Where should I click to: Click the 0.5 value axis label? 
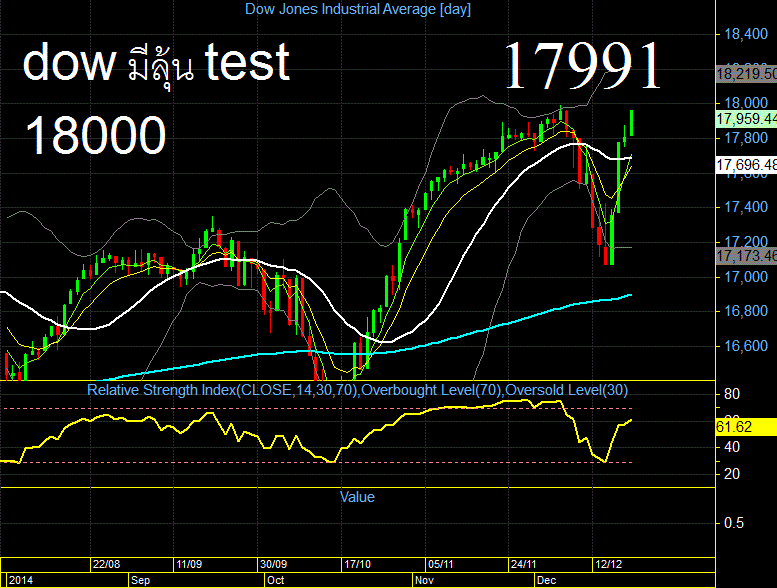pos(734,523)
